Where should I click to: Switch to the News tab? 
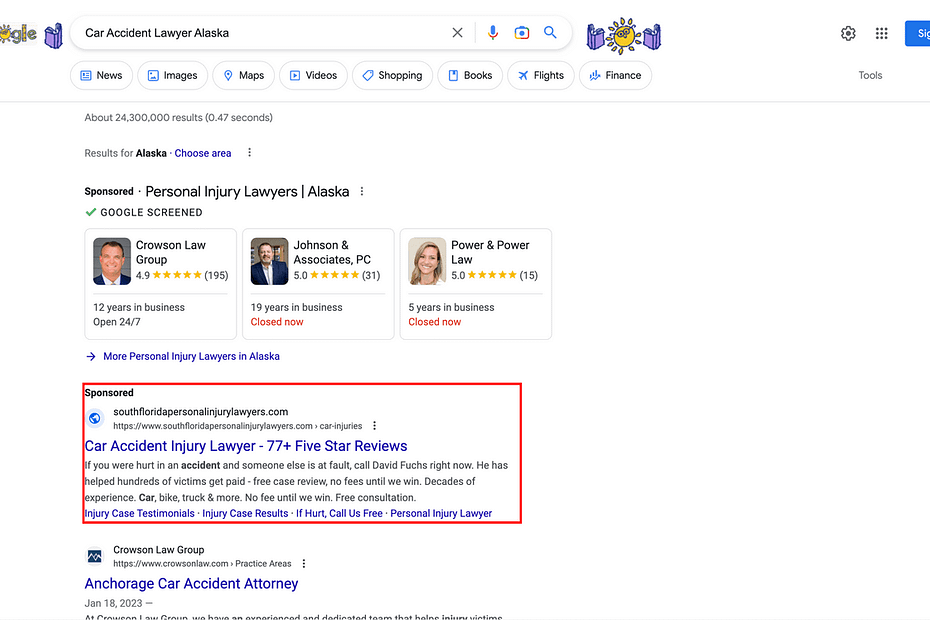101,75
